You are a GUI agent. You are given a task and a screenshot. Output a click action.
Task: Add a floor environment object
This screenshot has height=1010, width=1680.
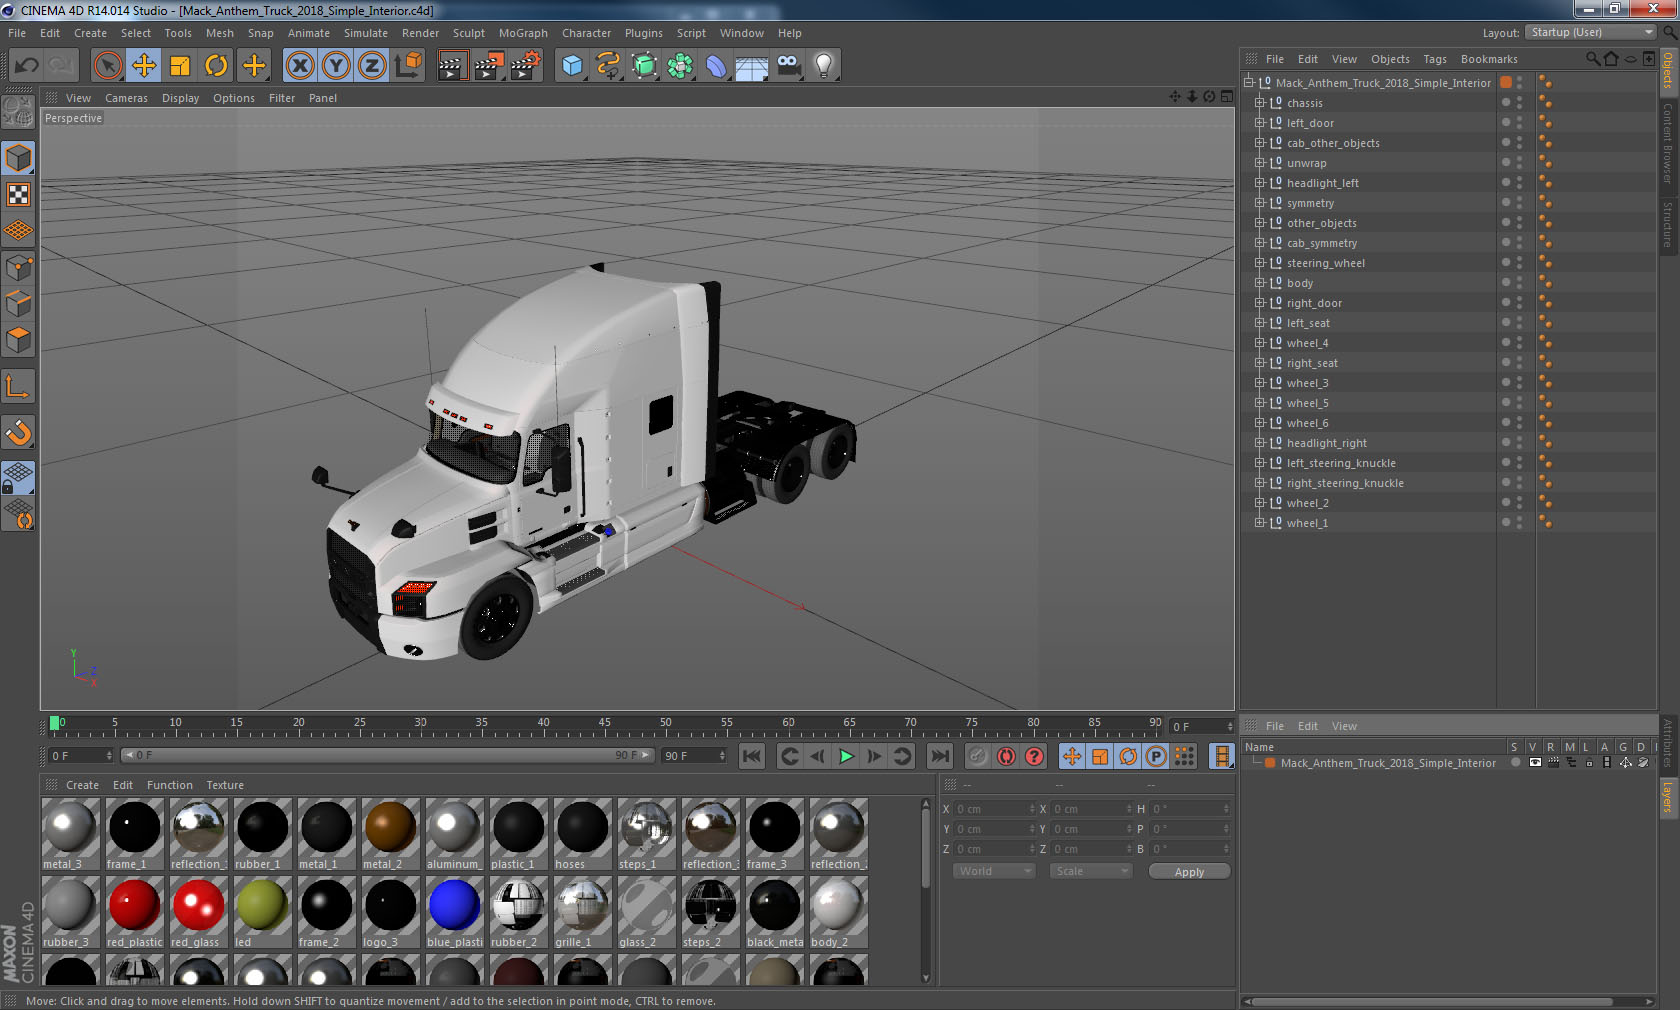[x=752, y=66]
